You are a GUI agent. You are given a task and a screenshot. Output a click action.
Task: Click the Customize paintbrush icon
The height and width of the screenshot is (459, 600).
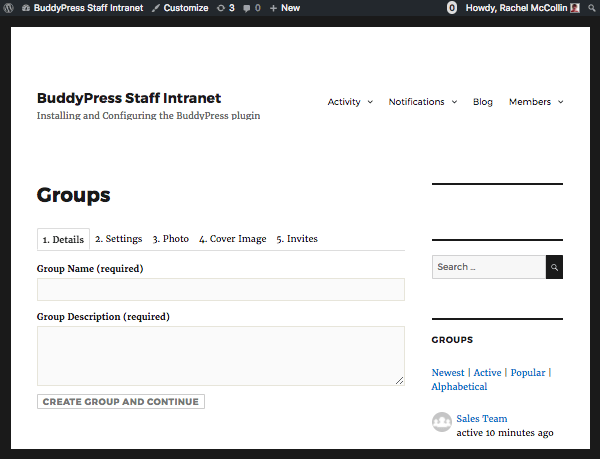(156, 8)
